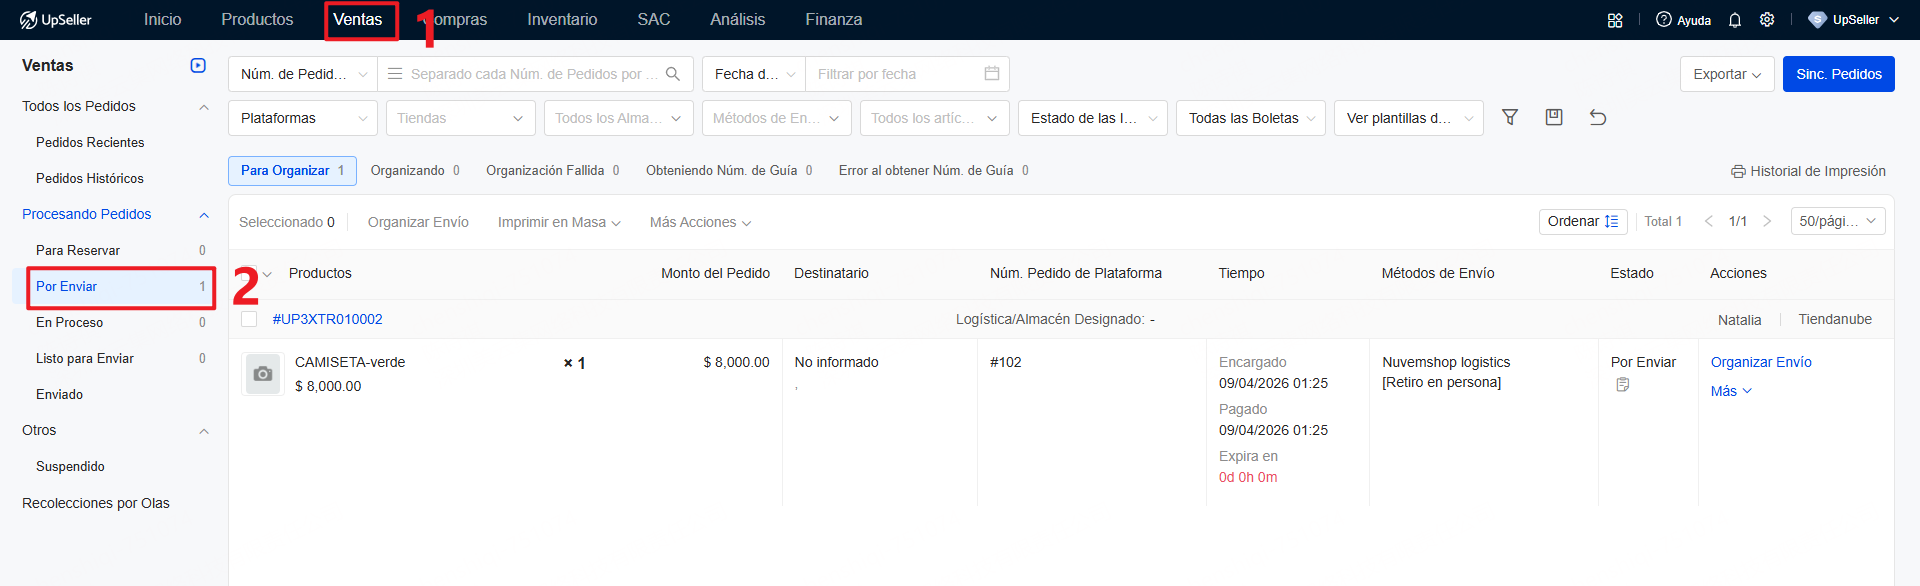
Task: Open the Plataformas dropdown
Action: tap(302, 118)
